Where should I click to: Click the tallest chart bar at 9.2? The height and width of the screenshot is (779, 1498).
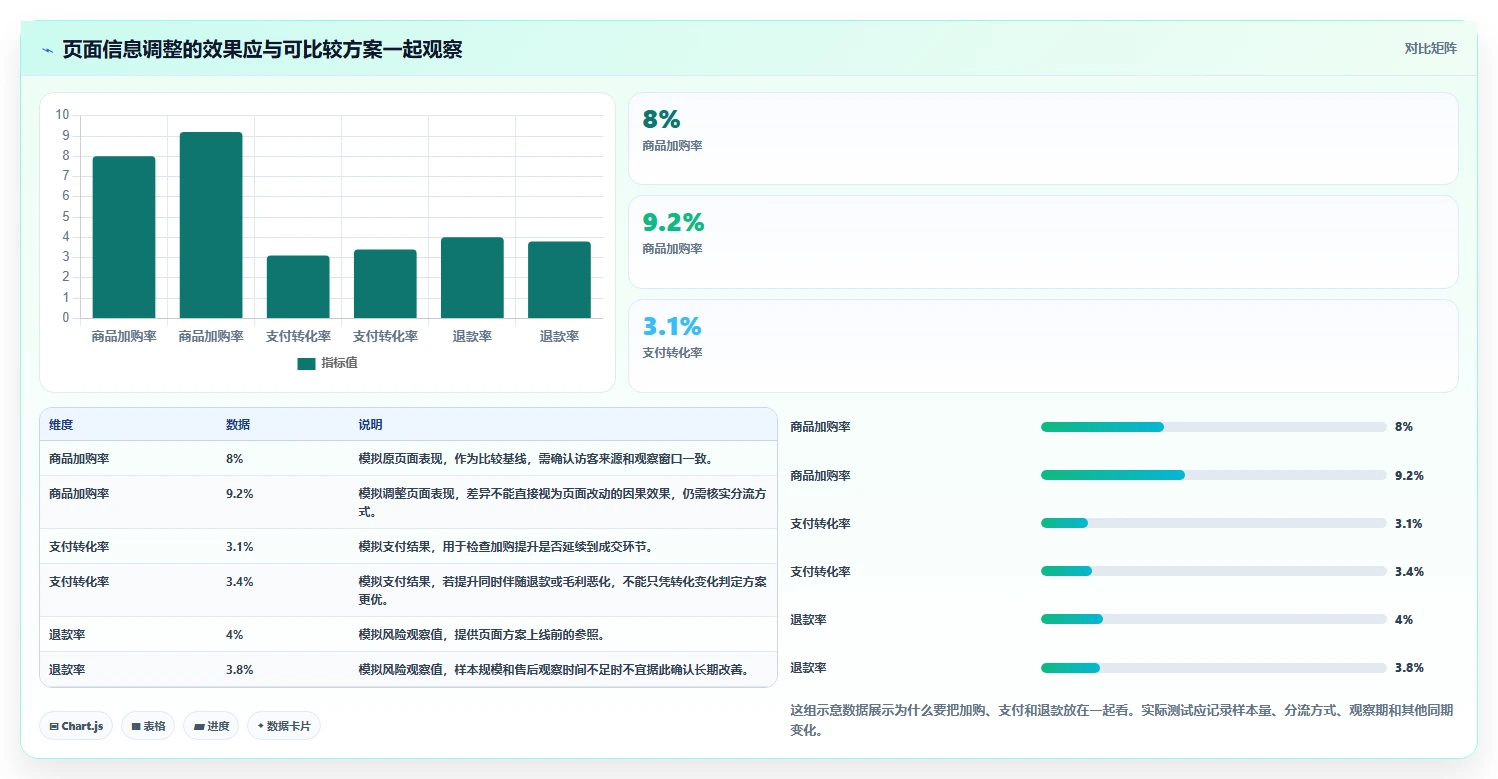[x=211, y=225]
